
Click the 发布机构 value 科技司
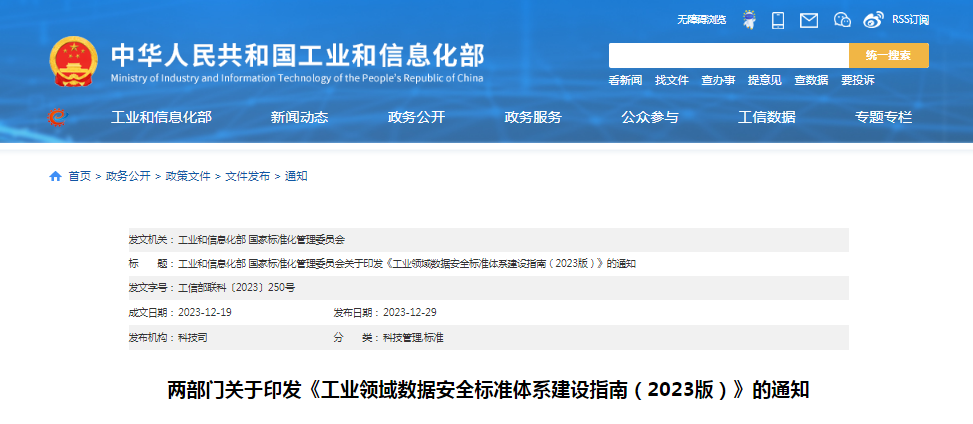(192, 338)
